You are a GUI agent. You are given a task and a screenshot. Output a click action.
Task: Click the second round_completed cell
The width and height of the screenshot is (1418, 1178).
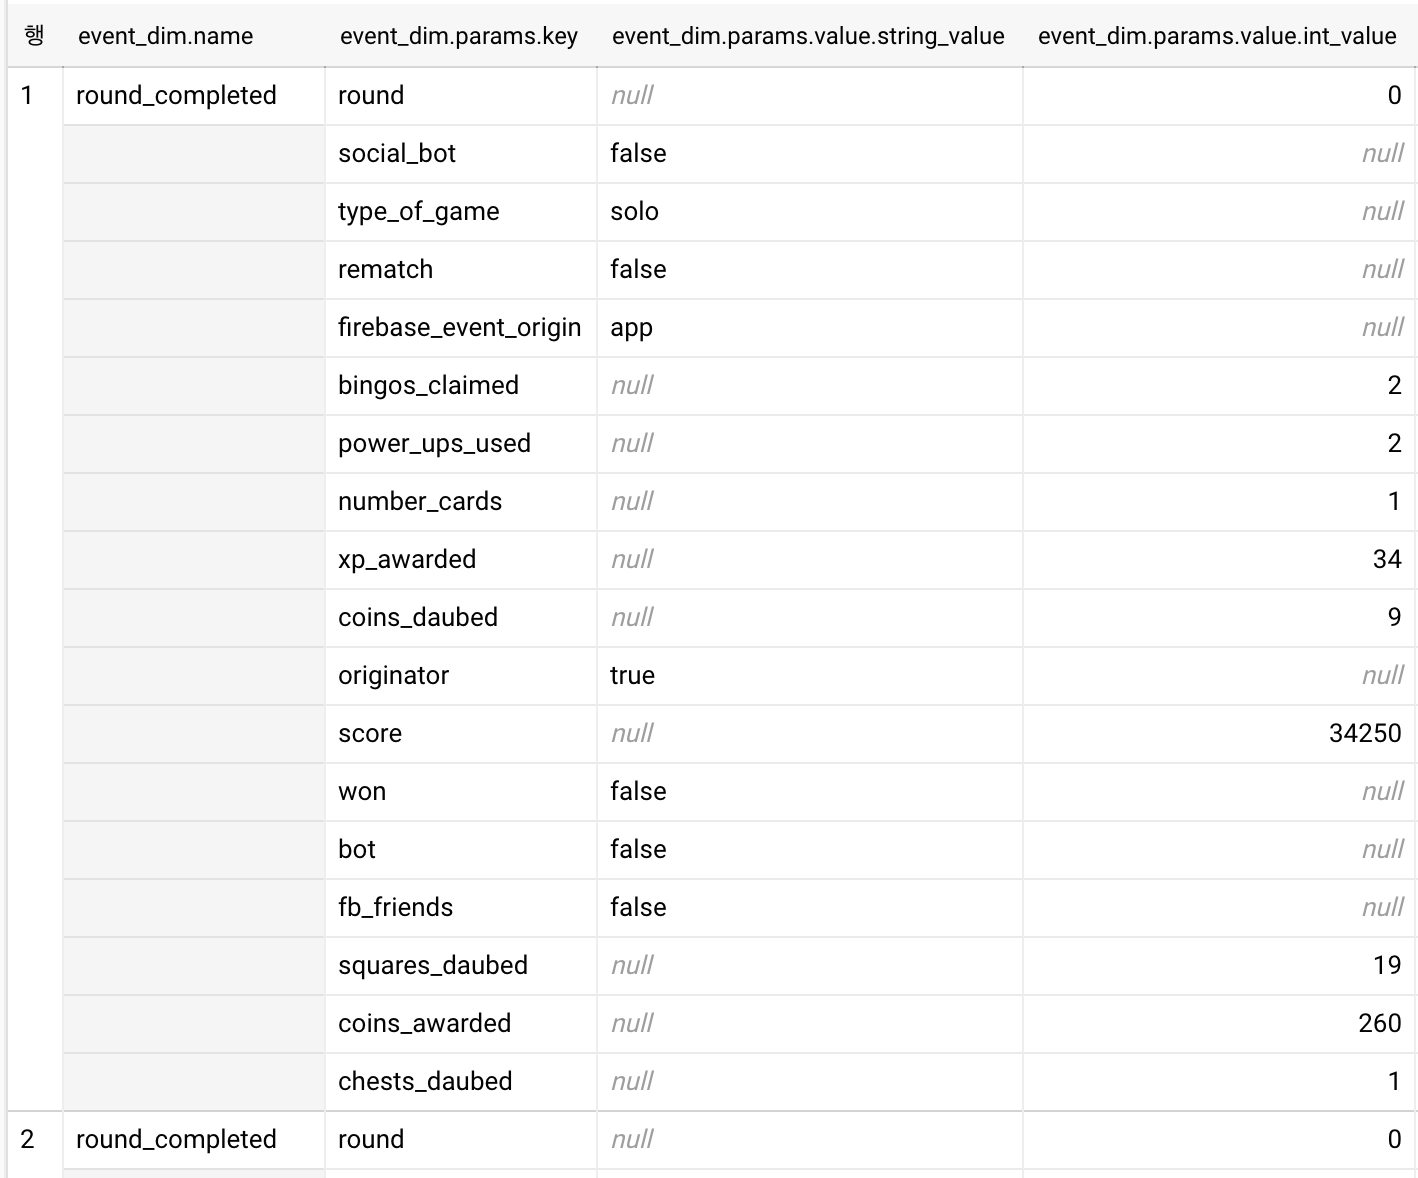194,1140
